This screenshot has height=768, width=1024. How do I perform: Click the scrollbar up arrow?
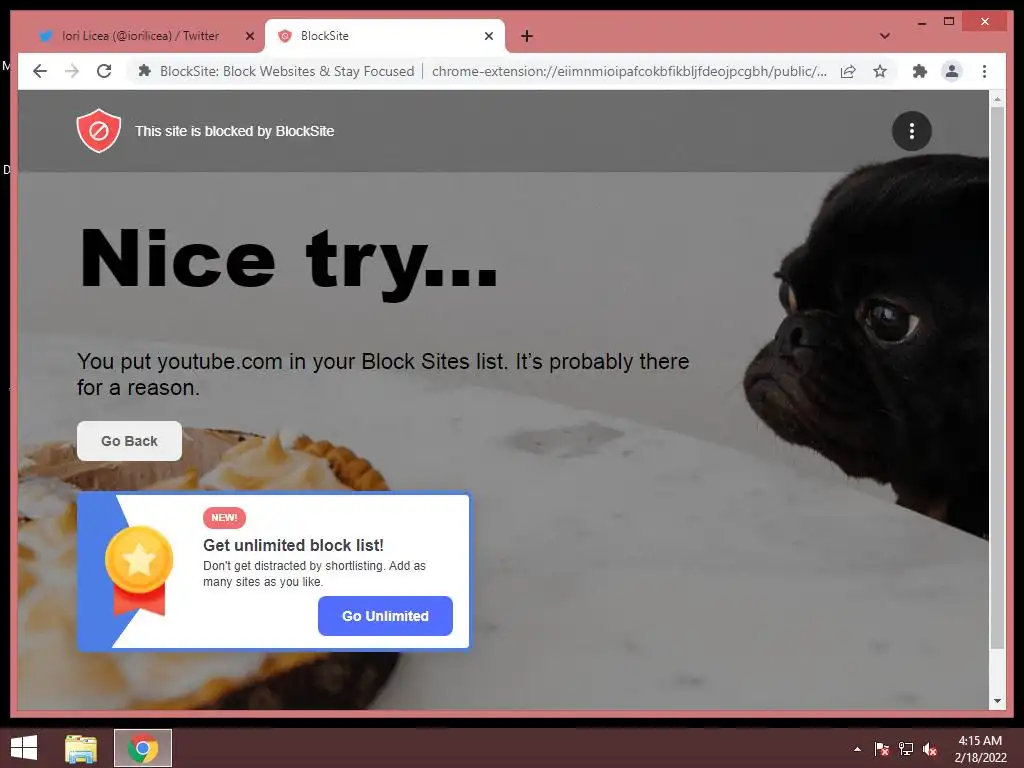(x=997, y=99)
